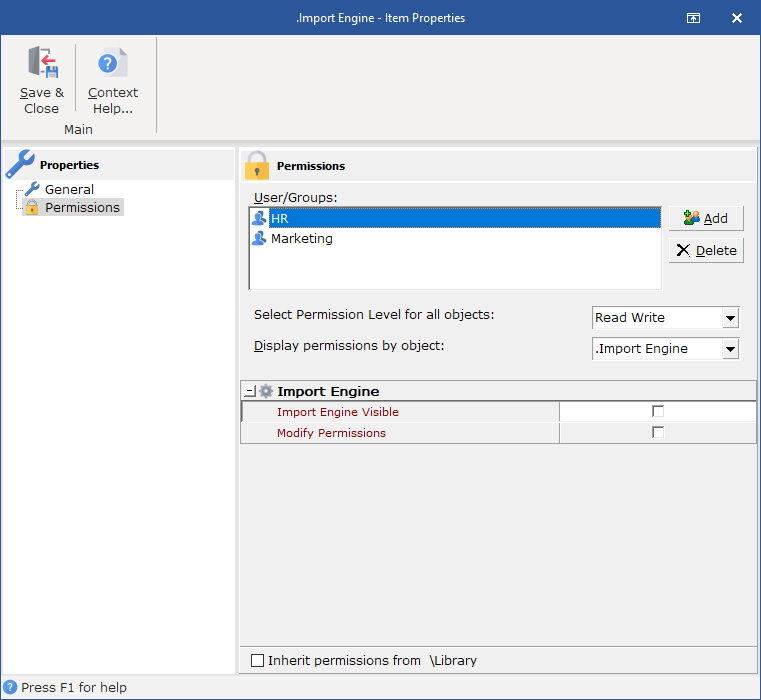
Task: Click the Import Engine gear icon
Action: (266, 392)
